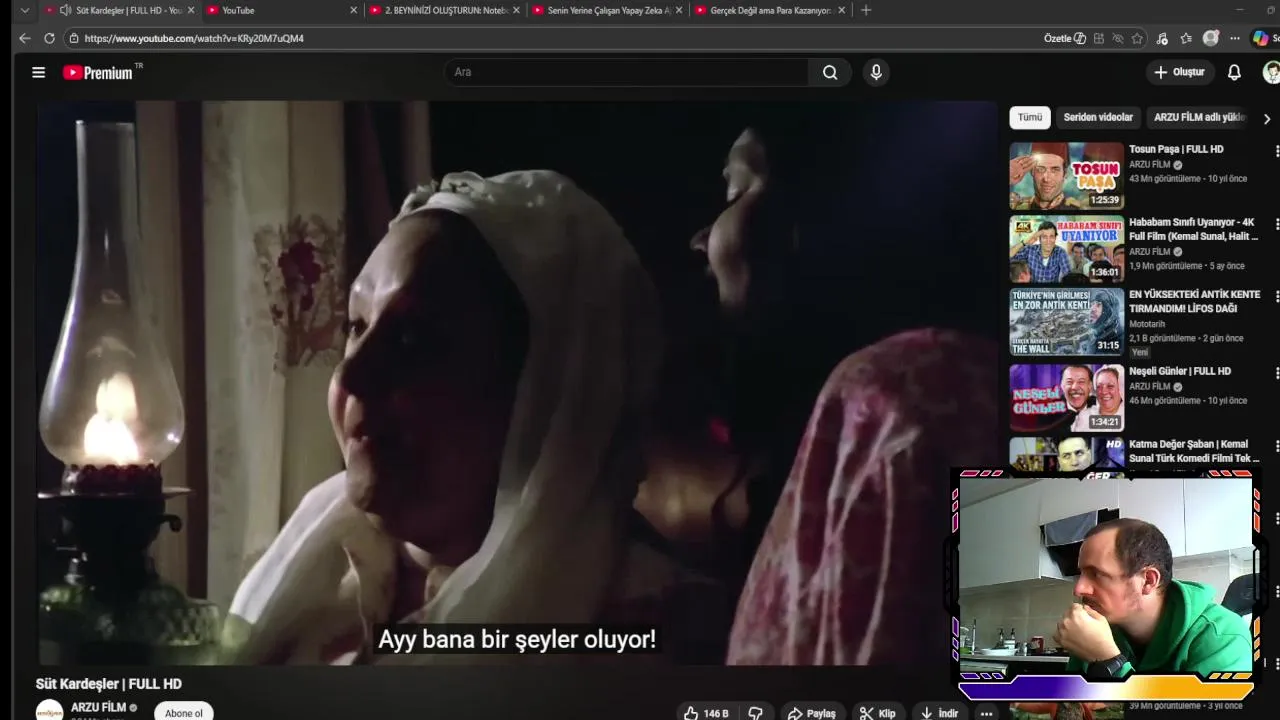Click the search input field Ara

(627, 72)
